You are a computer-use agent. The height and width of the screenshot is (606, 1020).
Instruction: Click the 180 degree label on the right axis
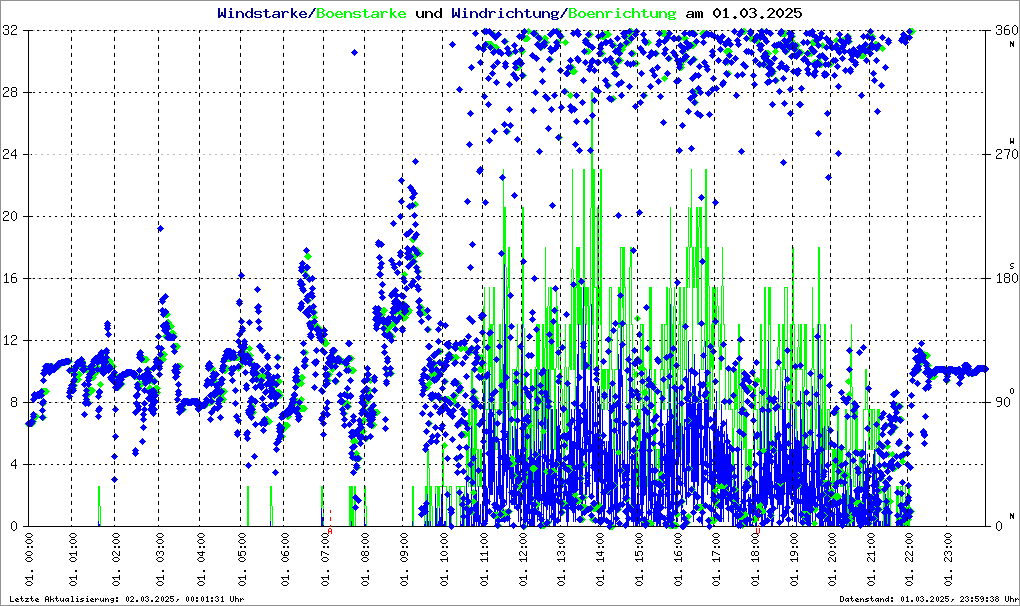[1002, 278]
